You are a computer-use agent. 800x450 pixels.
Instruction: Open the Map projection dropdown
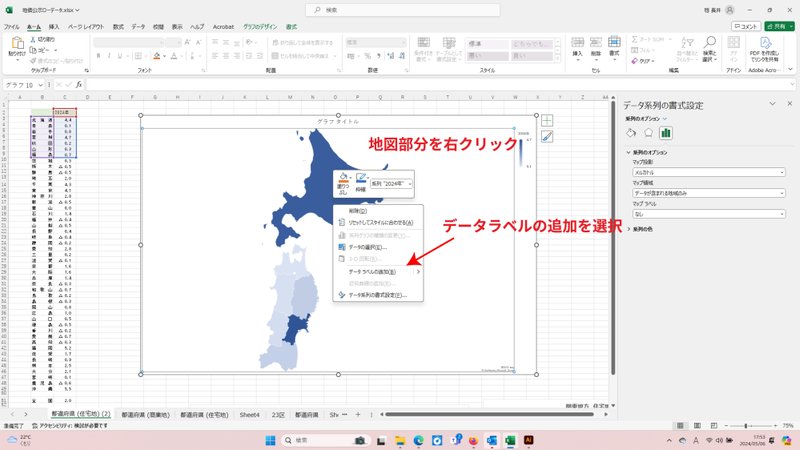pos(709,172)
